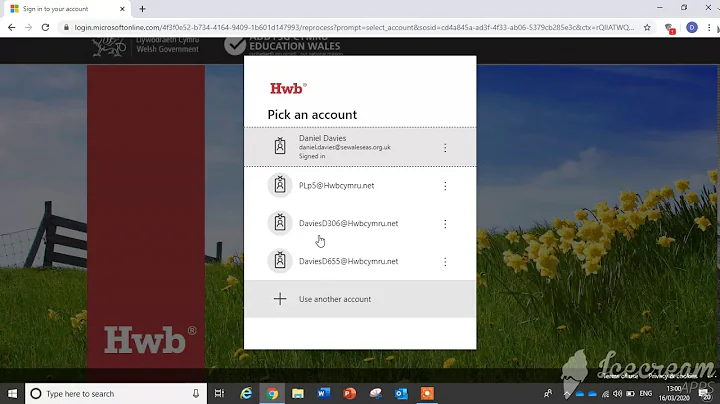Open the Chrome profile avatar D
Screen dimensions: 720x404
(692, 28)
